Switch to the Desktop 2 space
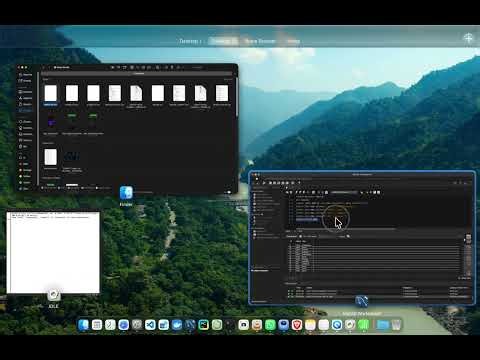 pyautogui.click(x=223, y=41)
